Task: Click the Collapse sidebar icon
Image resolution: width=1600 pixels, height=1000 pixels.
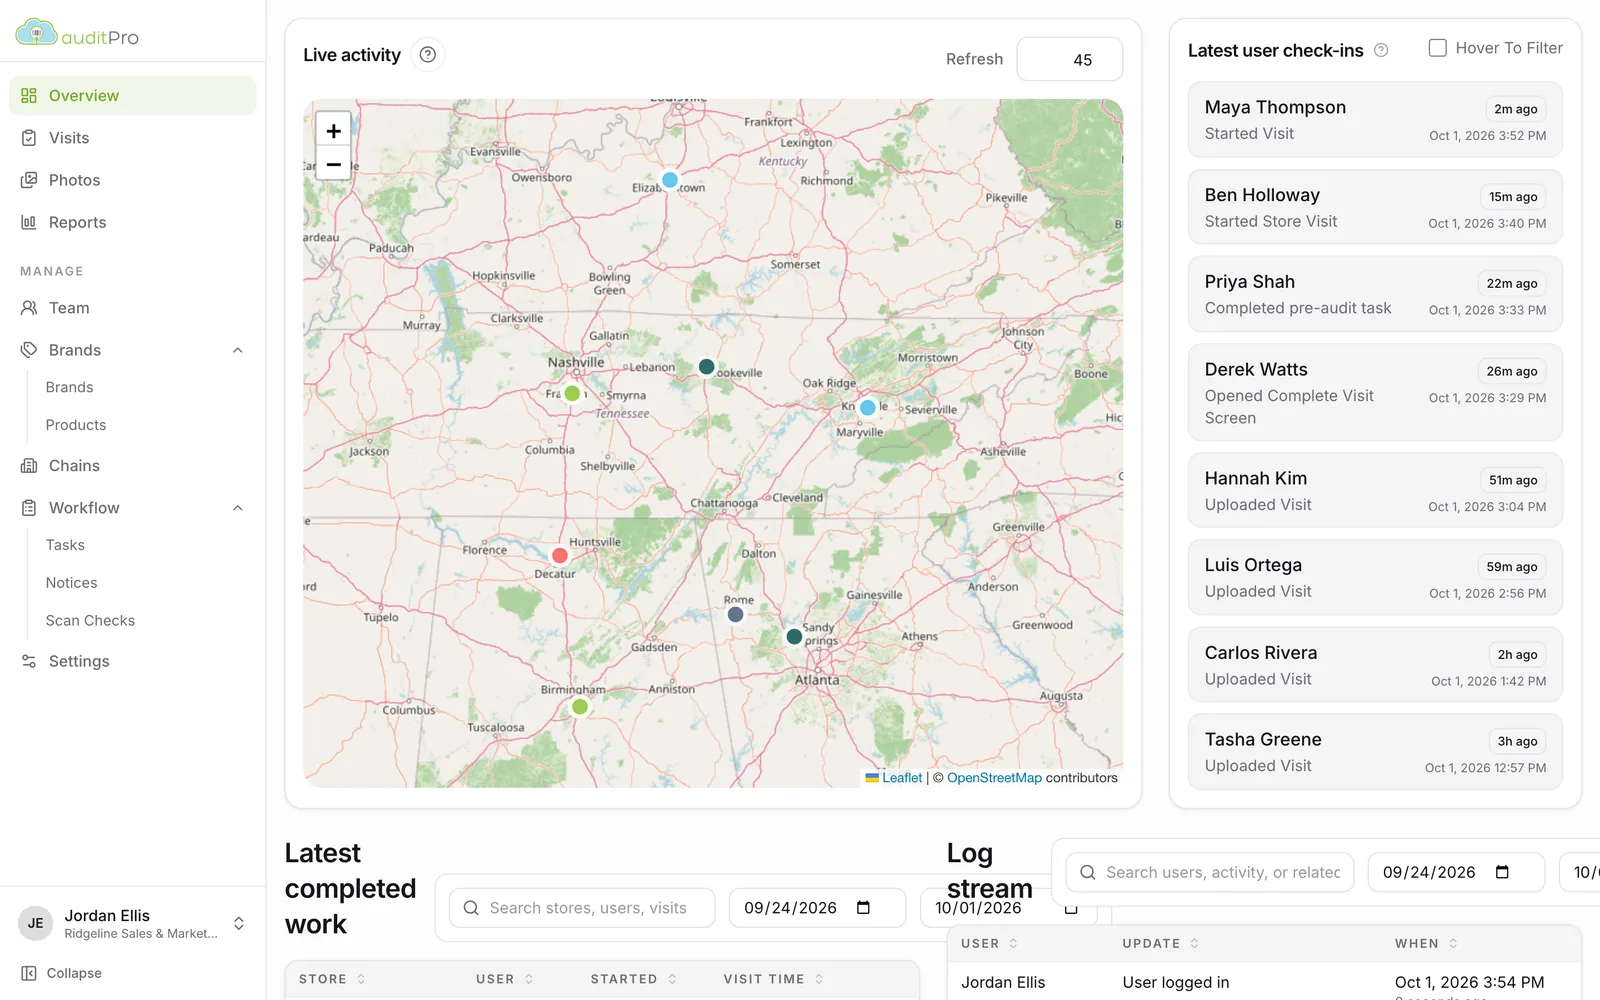Action: pyautogui.click(x=29, y=973)
